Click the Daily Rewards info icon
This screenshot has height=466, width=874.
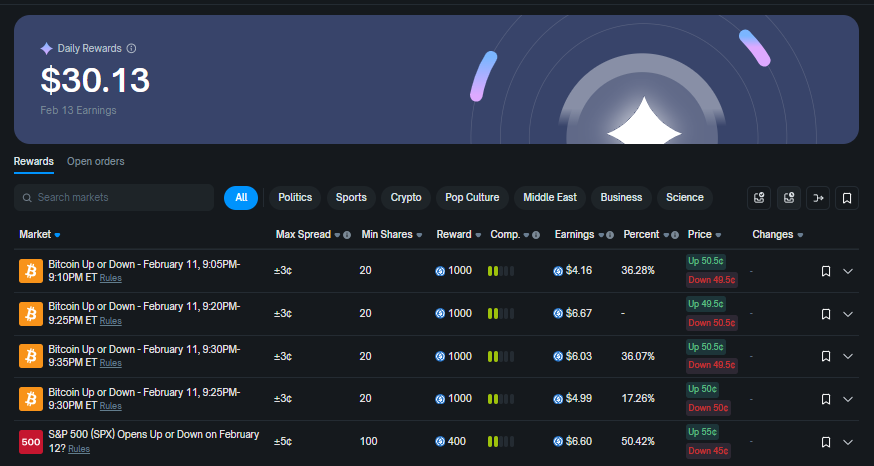click(132, 48)
